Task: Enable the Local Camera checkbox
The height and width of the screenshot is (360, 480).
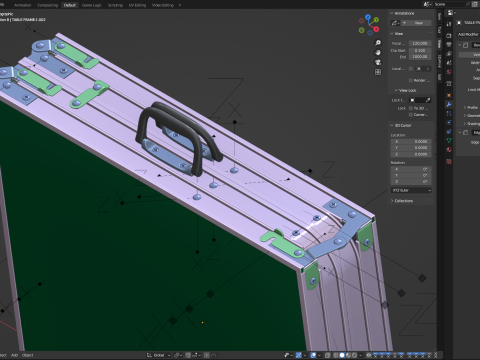Action: click(x=411, y=69)
